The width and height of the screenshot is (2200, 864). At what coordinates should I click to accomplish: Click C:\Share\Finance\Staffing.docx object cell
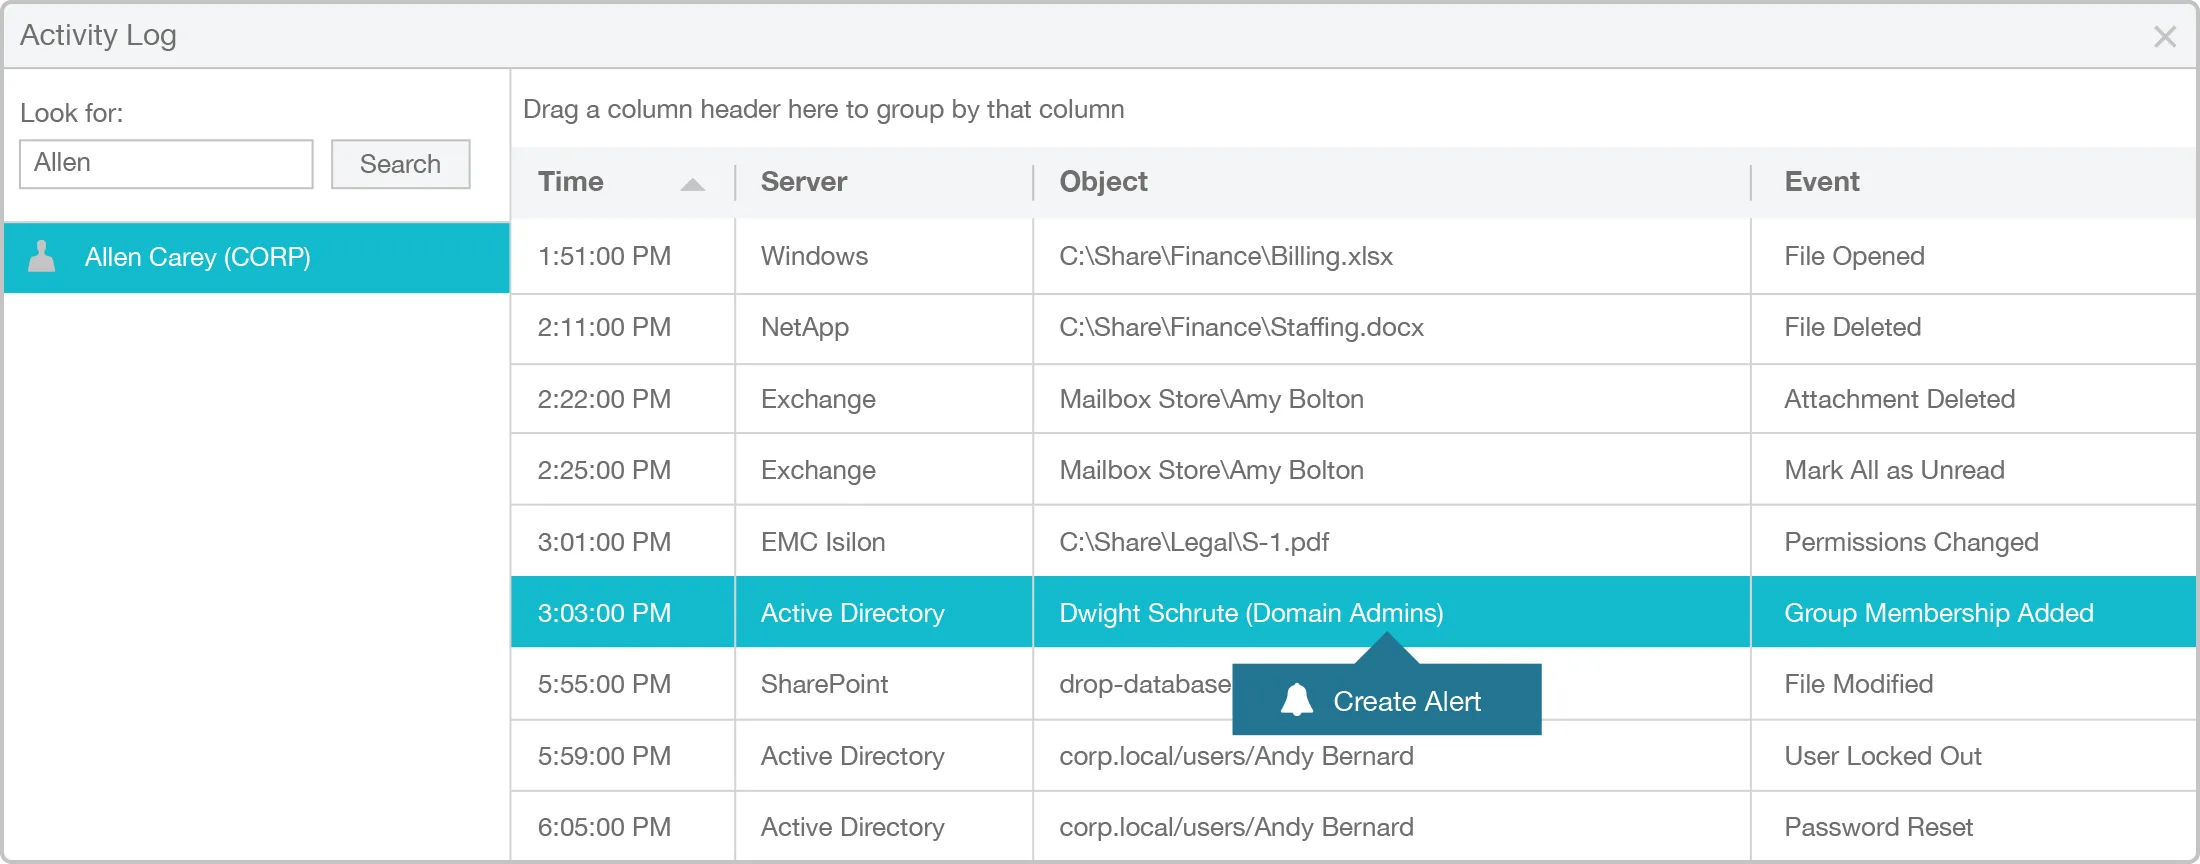[x=1392, y=328]
